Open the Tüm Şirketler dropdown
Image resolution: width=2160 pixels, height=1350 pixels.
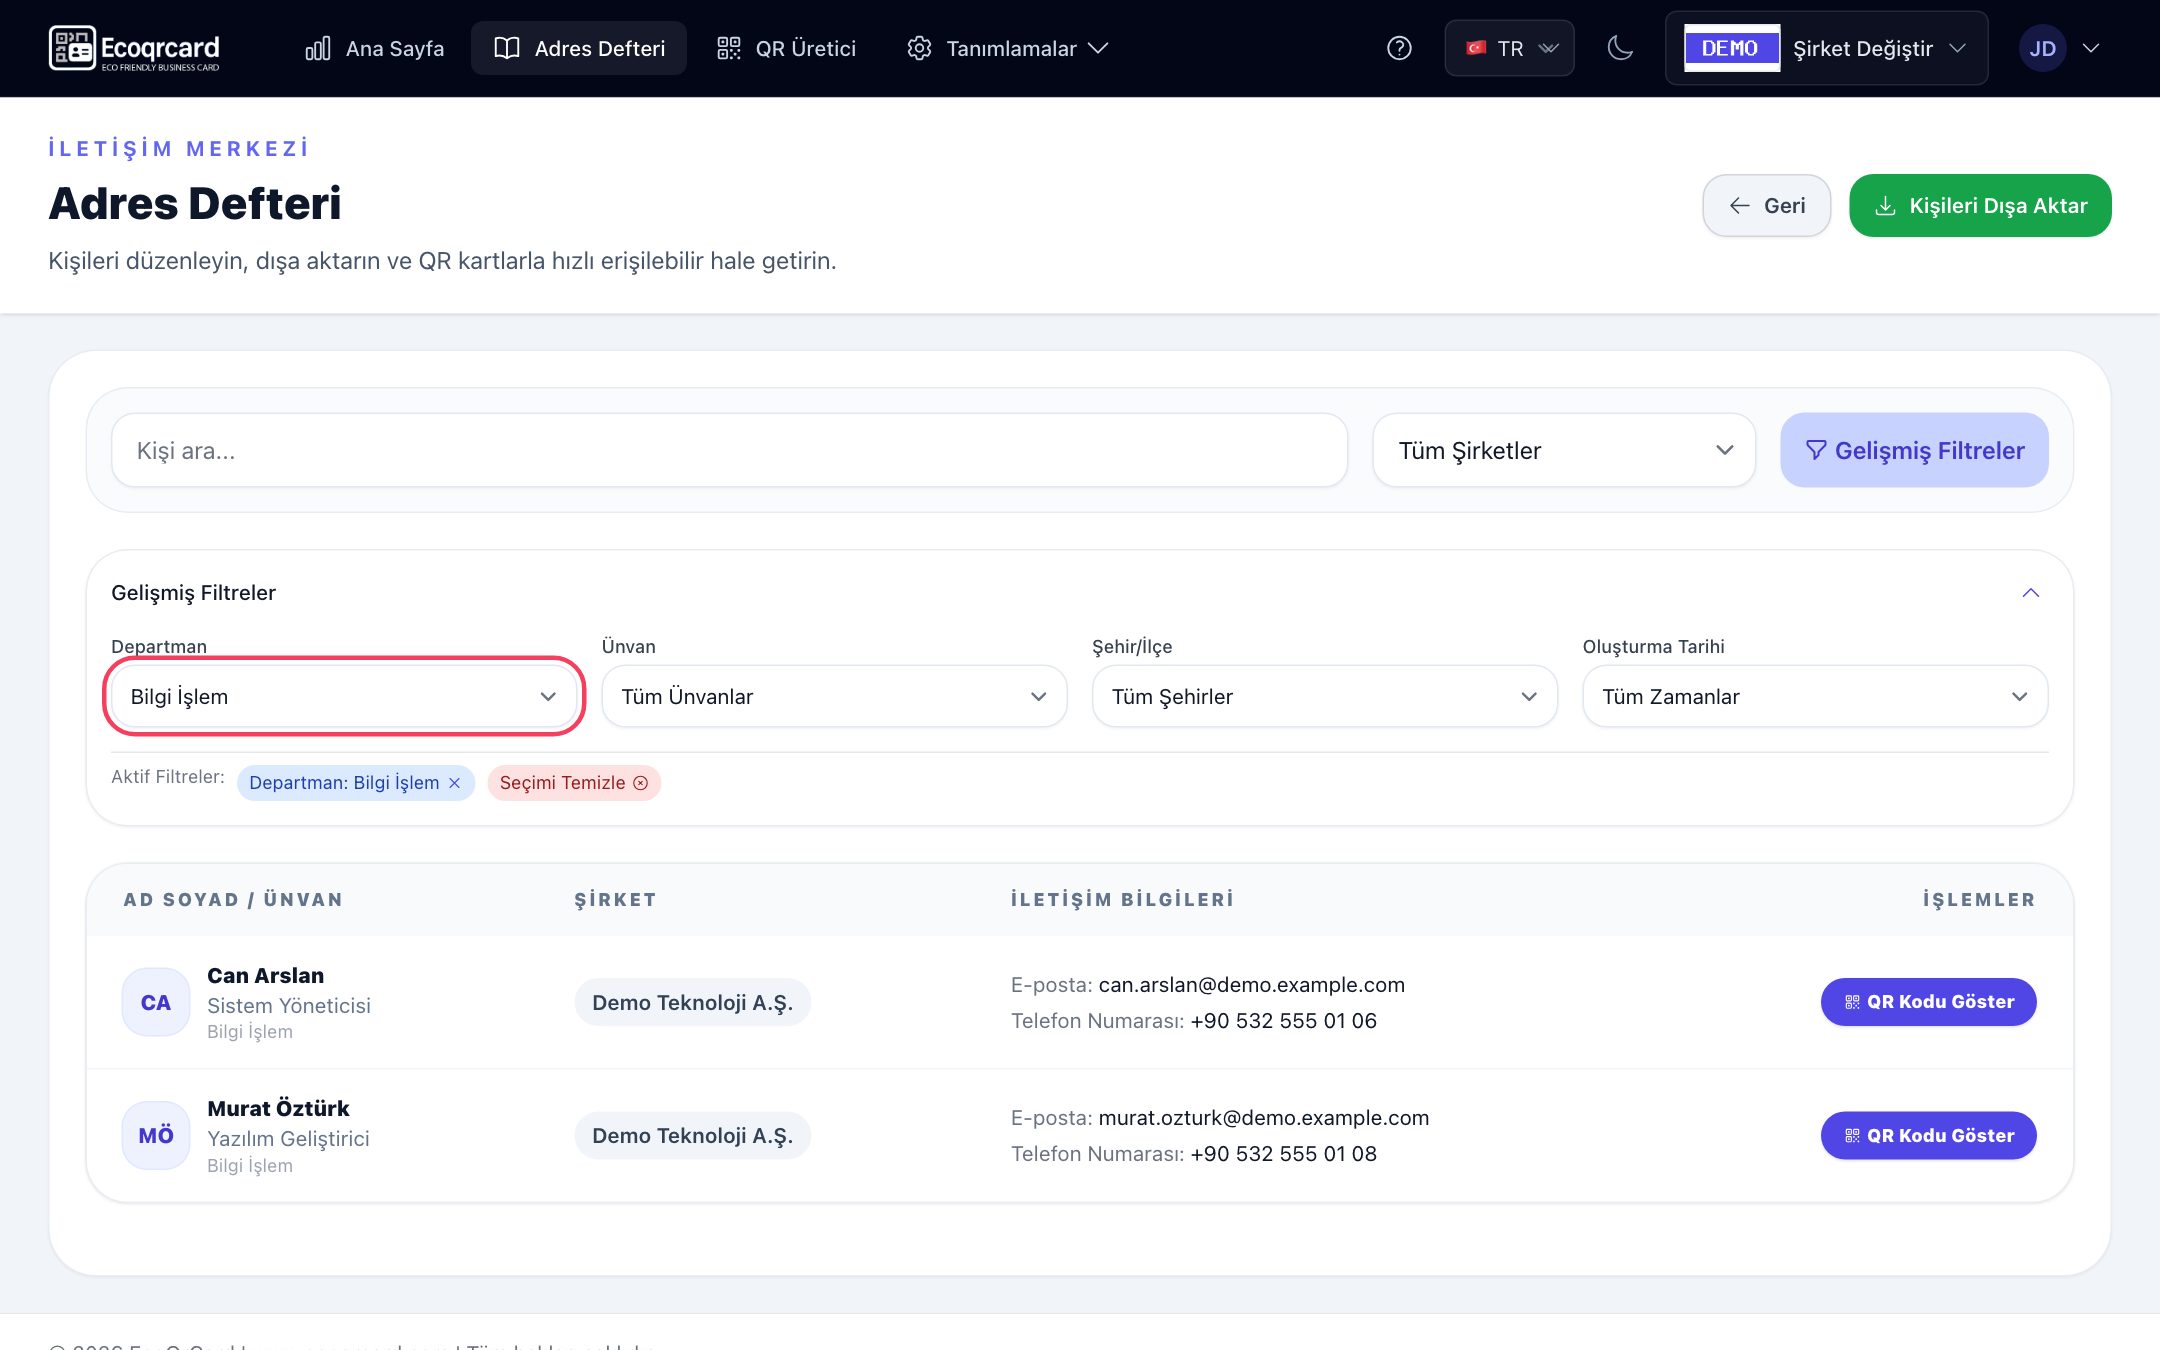[1564, 450]
